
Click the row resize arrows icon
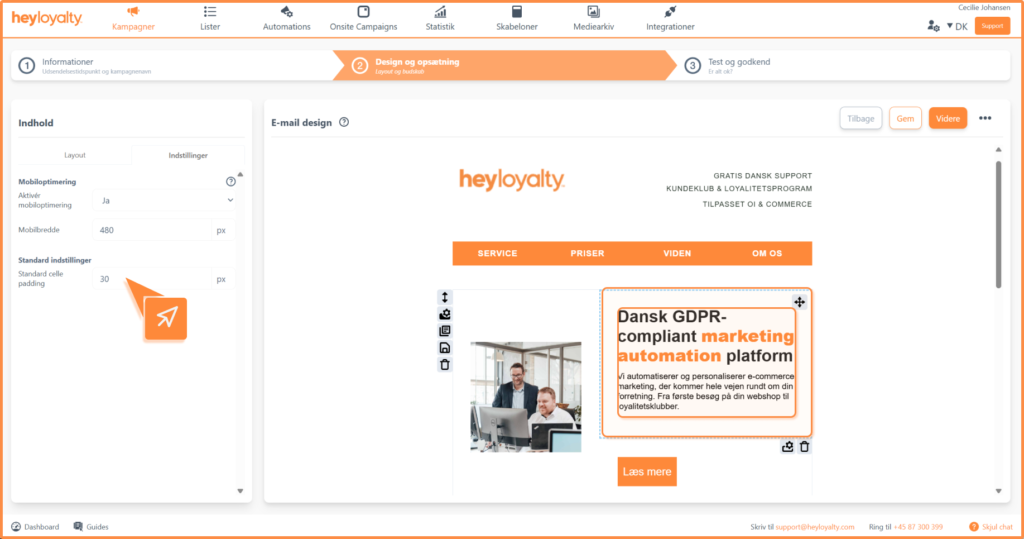pyautogui.click(x=445, y=298)
